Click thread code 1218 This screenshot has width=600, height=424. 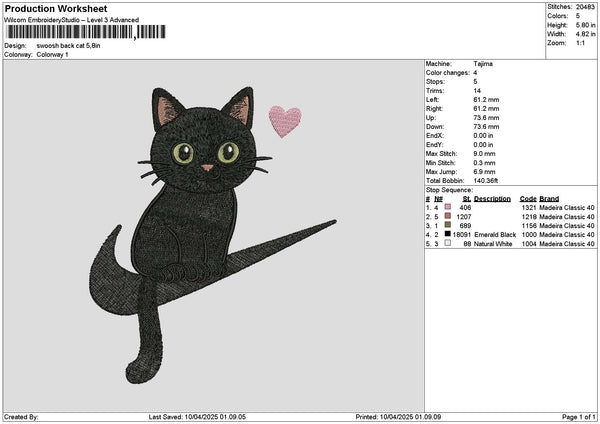529,217
